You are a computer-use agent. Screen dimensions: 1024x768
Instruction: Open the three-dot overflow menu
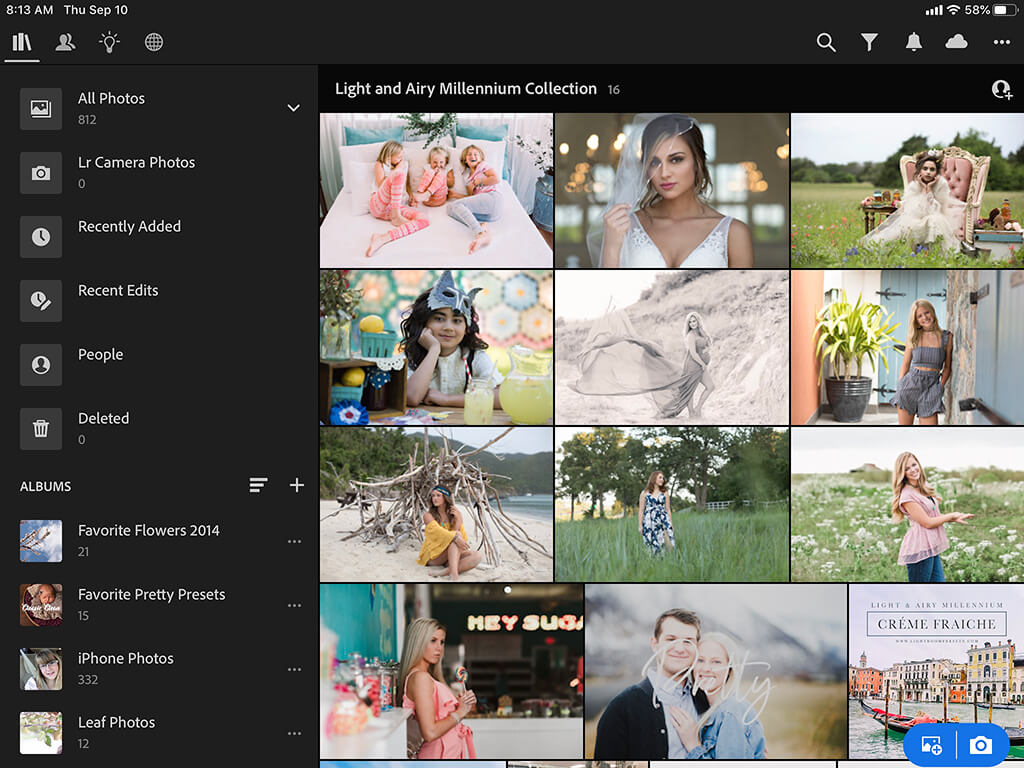point(1000,42)
